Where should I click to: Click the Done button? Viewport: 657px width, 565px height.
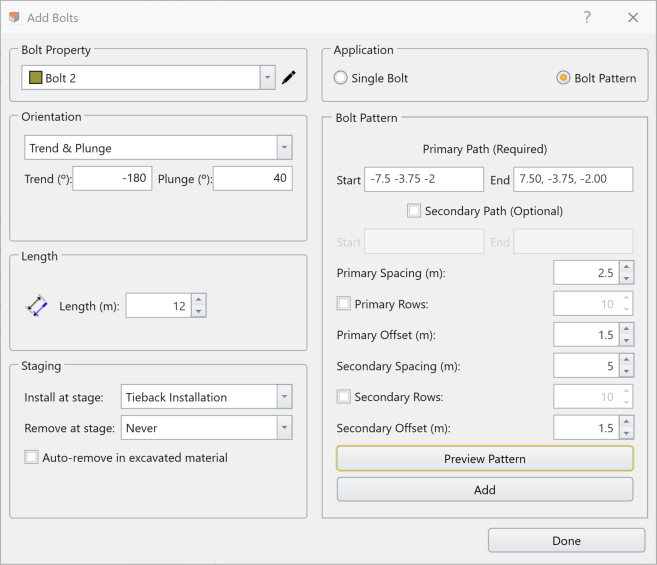pyautogui.click(x=566, y=540)
